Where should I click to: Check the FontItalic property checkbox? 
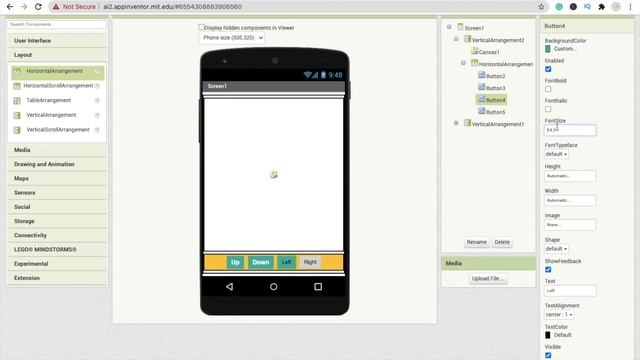[x=548, y=109]
